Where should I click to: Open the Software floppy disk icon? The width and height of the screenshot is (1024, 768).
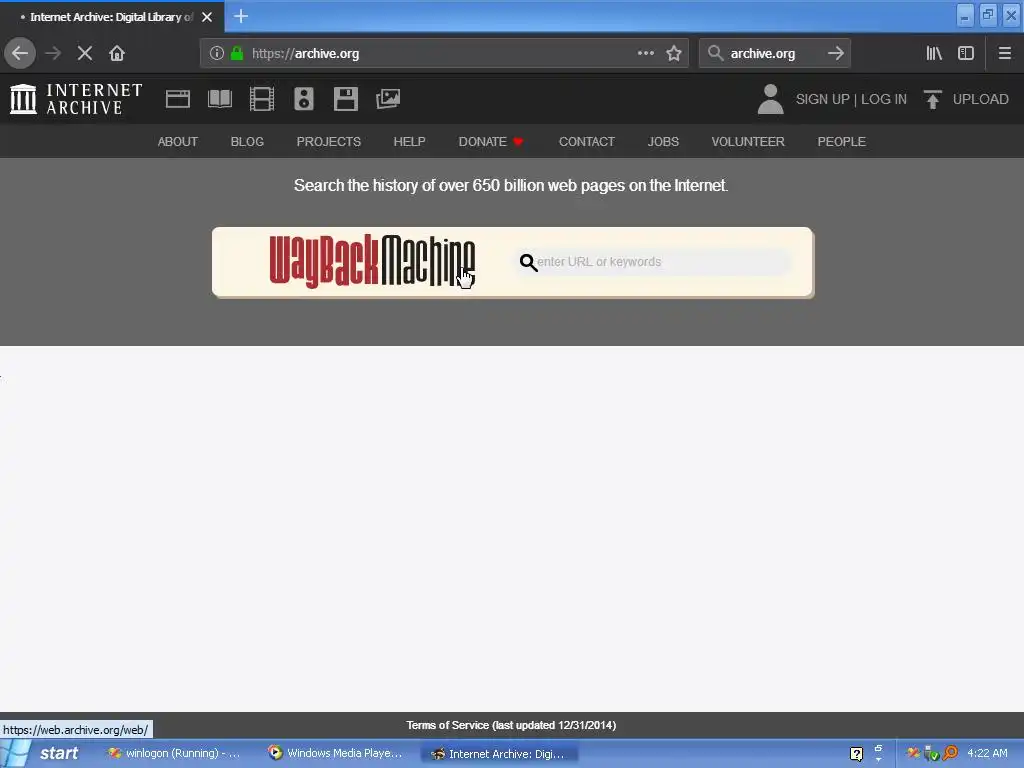click(345, 99)
